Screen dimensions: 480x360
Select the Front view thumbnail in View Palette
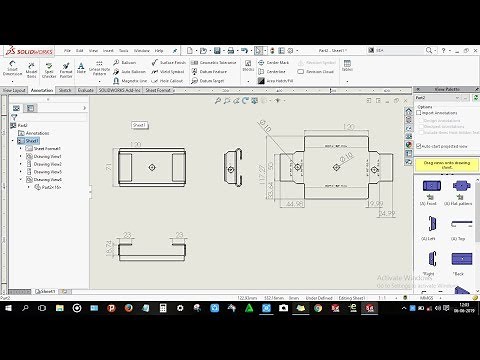pos(431,186)
